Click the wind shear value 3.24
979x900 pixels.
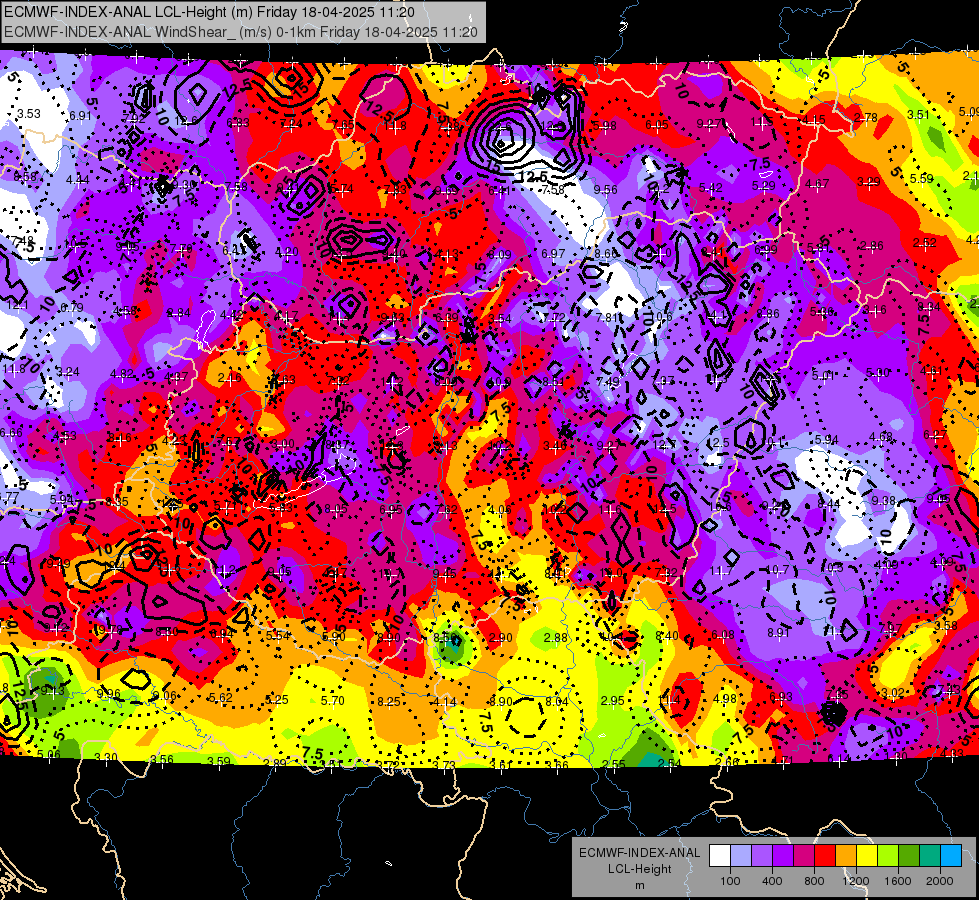(x=67, y=372)
